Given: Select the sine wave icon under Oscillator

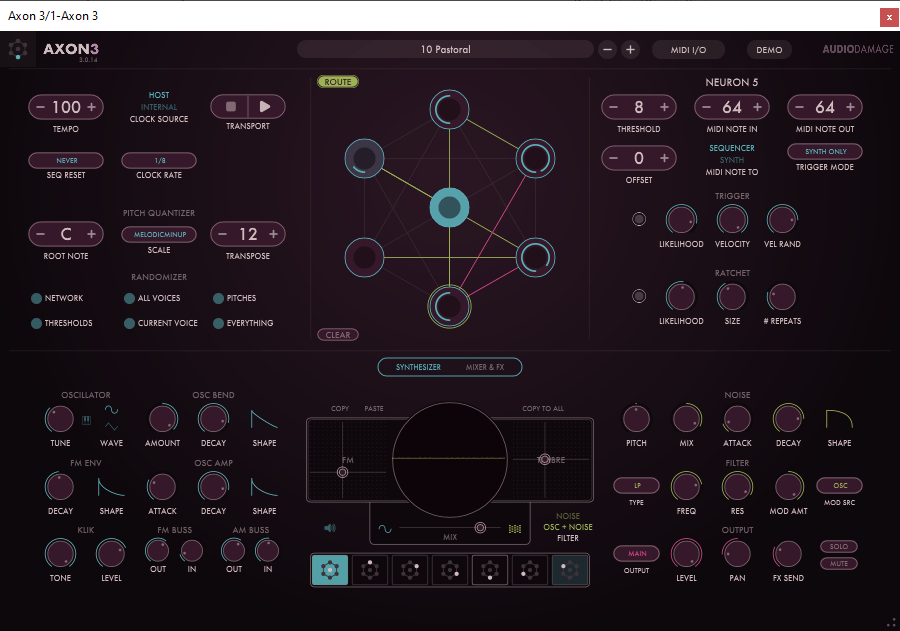Looking at the screenshot, I should tap(112, 410).
